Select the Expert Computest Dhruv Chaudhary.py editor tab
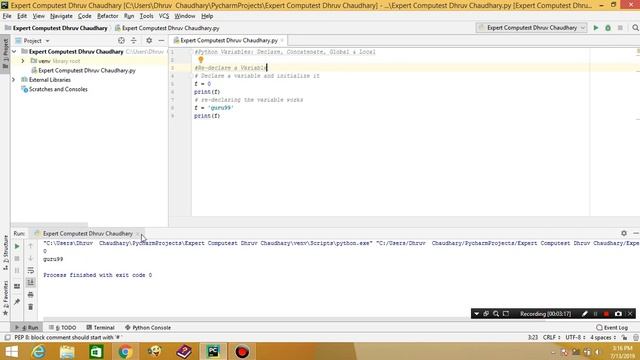640x360 pixels. coord(229,40)
